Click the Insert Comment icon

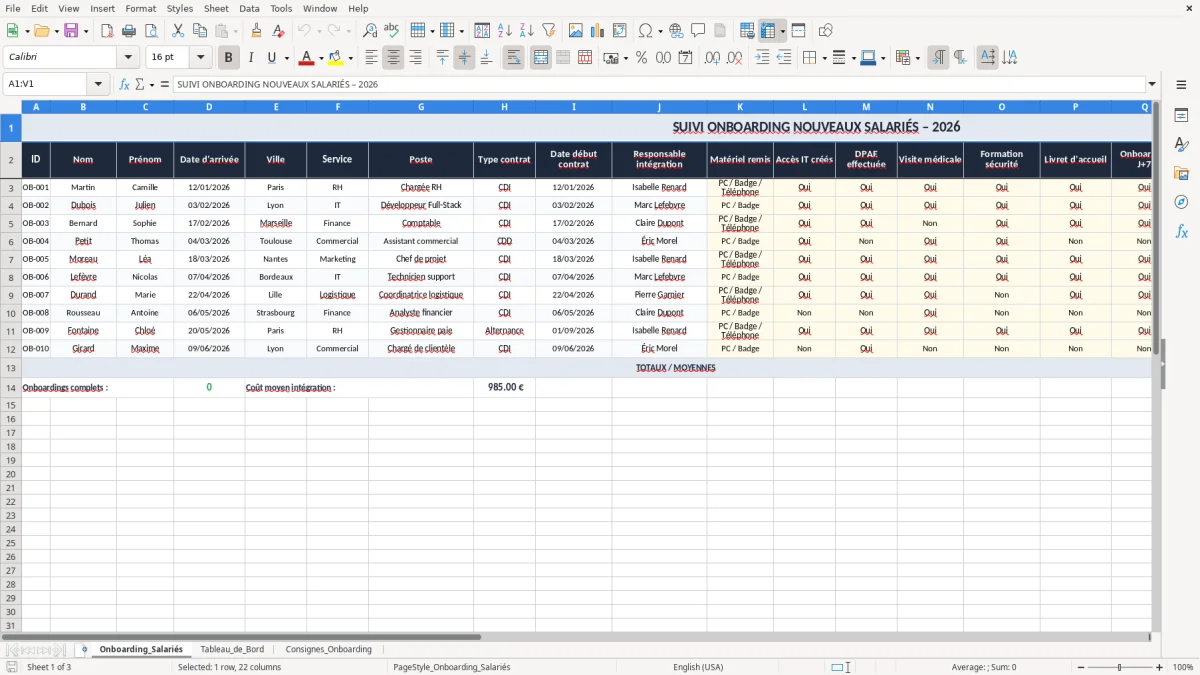tap(698, 31)
